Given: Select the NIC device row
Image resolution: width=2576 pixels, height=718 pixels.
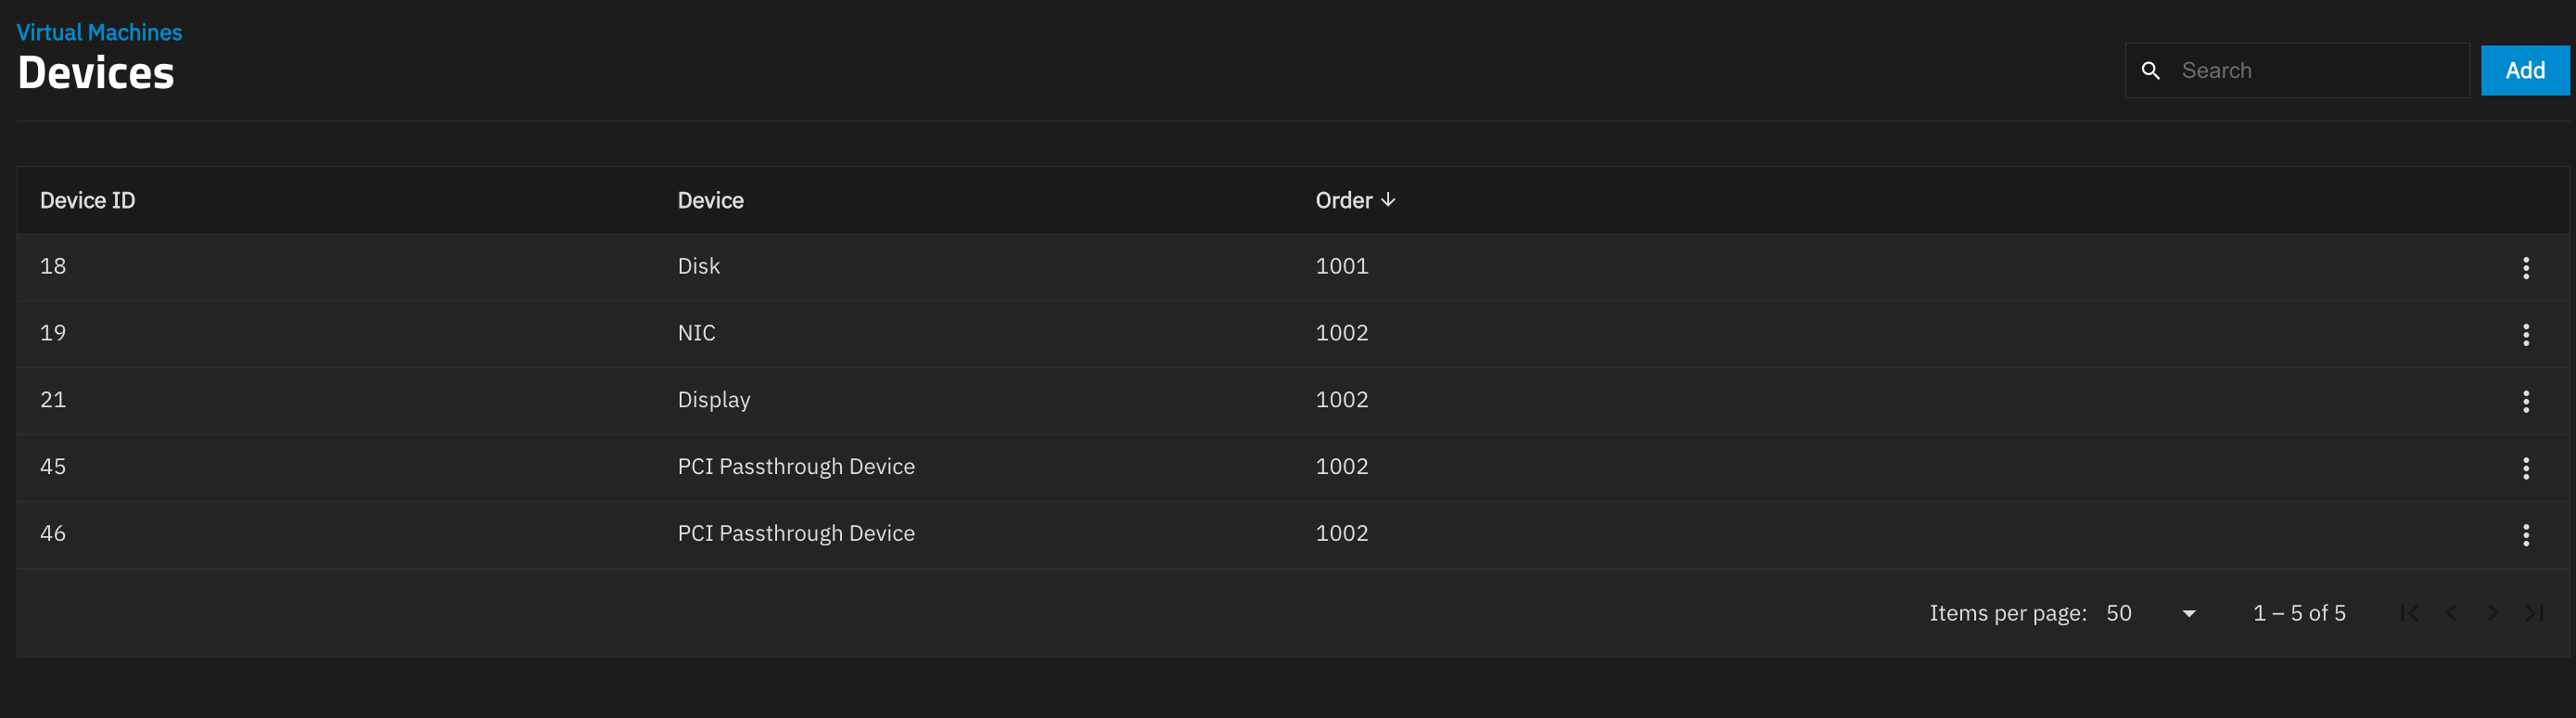Looking at the screenshot, I should (1292, 334).
